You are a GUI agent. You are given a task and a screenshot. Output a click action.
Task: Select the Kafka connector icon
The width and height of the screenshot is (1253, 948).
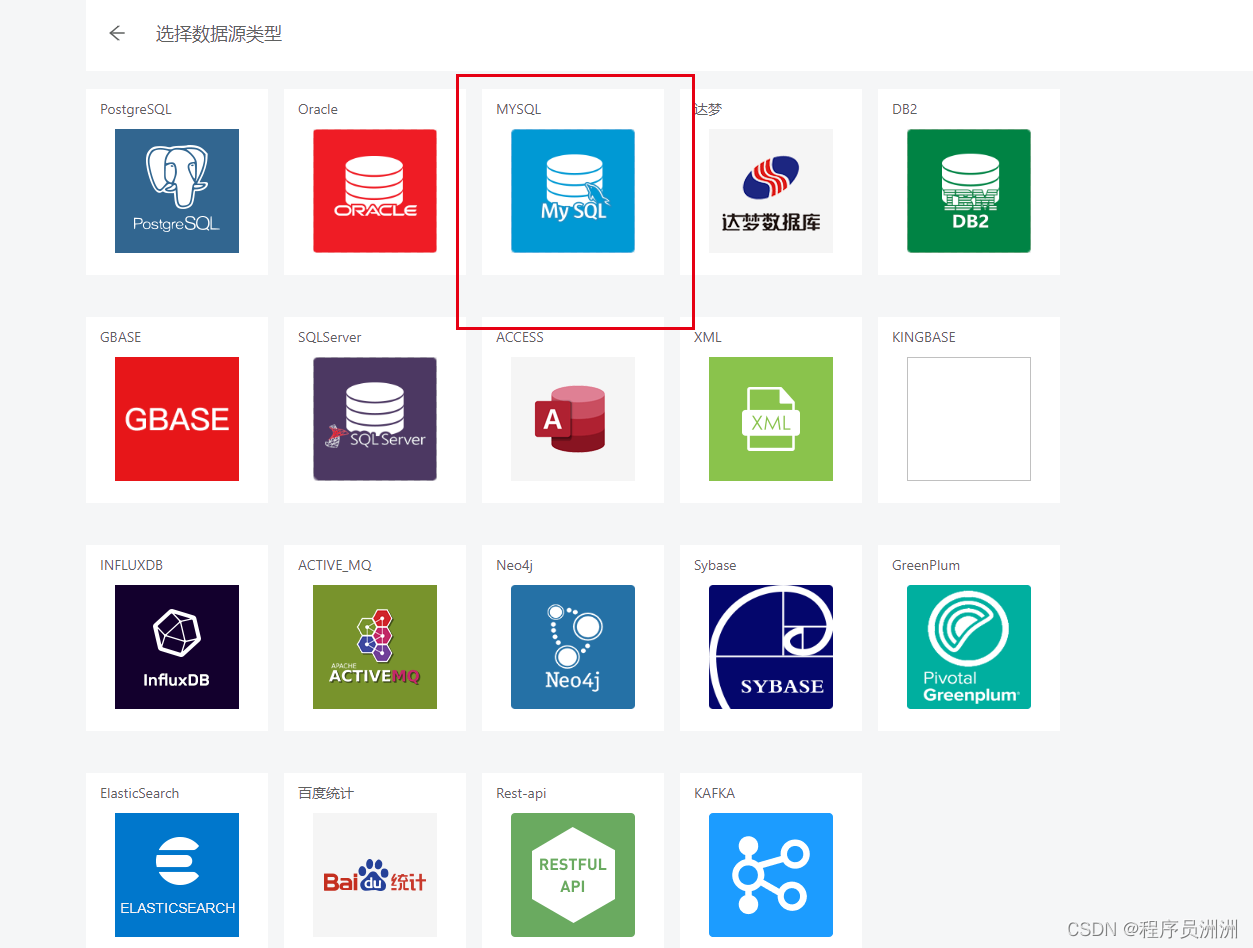771,875
